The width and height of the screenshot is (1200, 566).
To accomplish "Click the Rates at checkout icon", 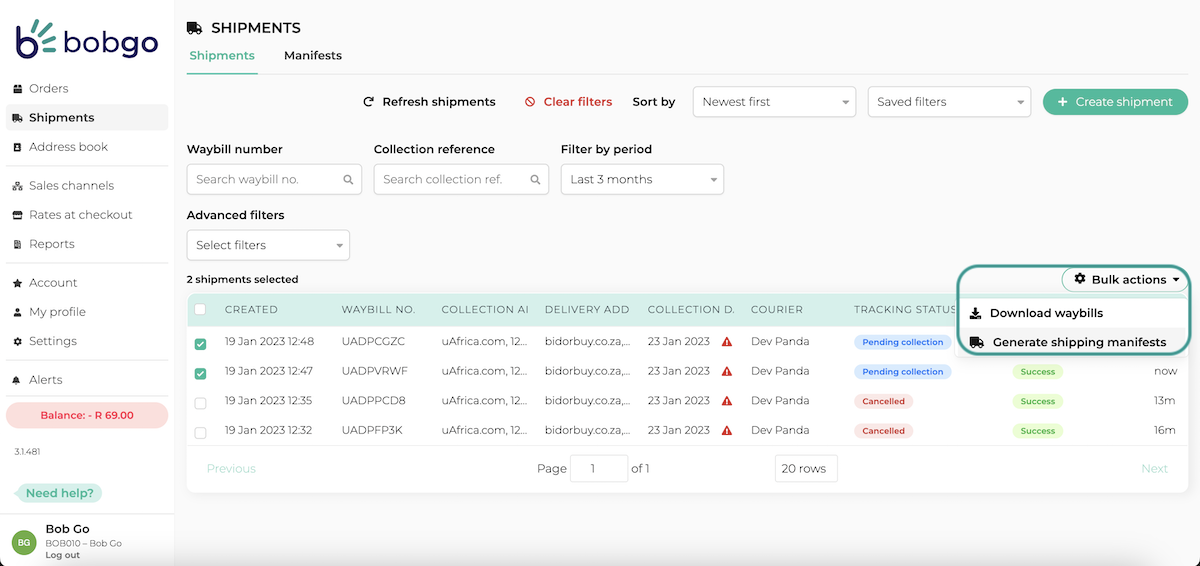I will 18,215.
